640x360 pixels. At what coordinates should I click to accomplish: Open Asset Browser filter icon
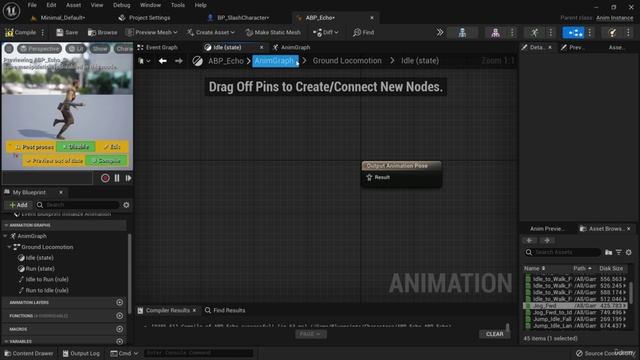619,253
